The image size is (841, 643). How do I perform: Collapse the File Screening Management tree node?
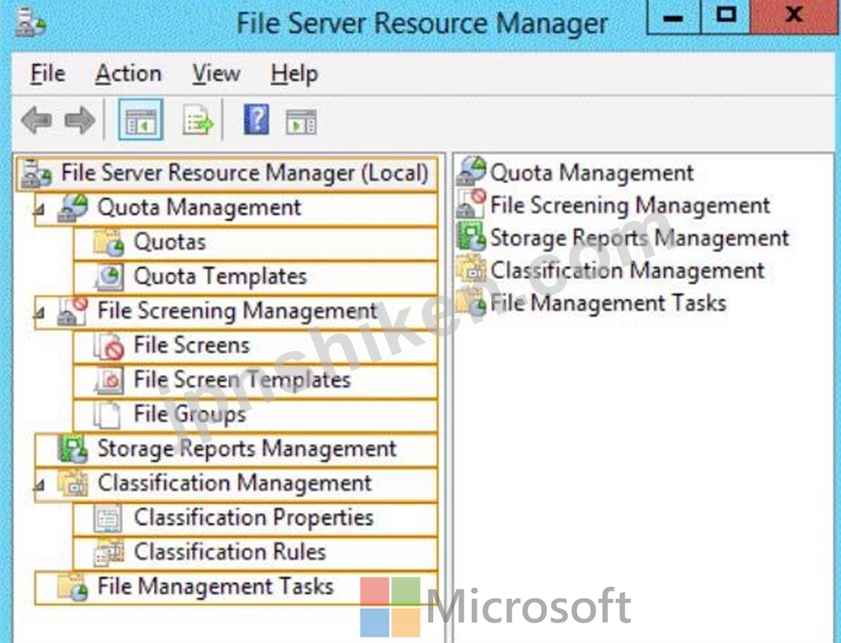coord(40,312)
